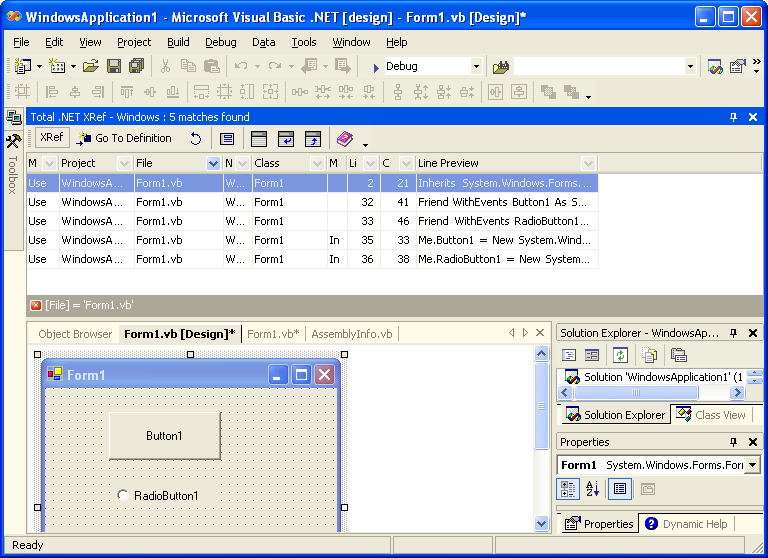768x558 pixels.
Task: Open the Tools menu
Action: click(304, 42)
